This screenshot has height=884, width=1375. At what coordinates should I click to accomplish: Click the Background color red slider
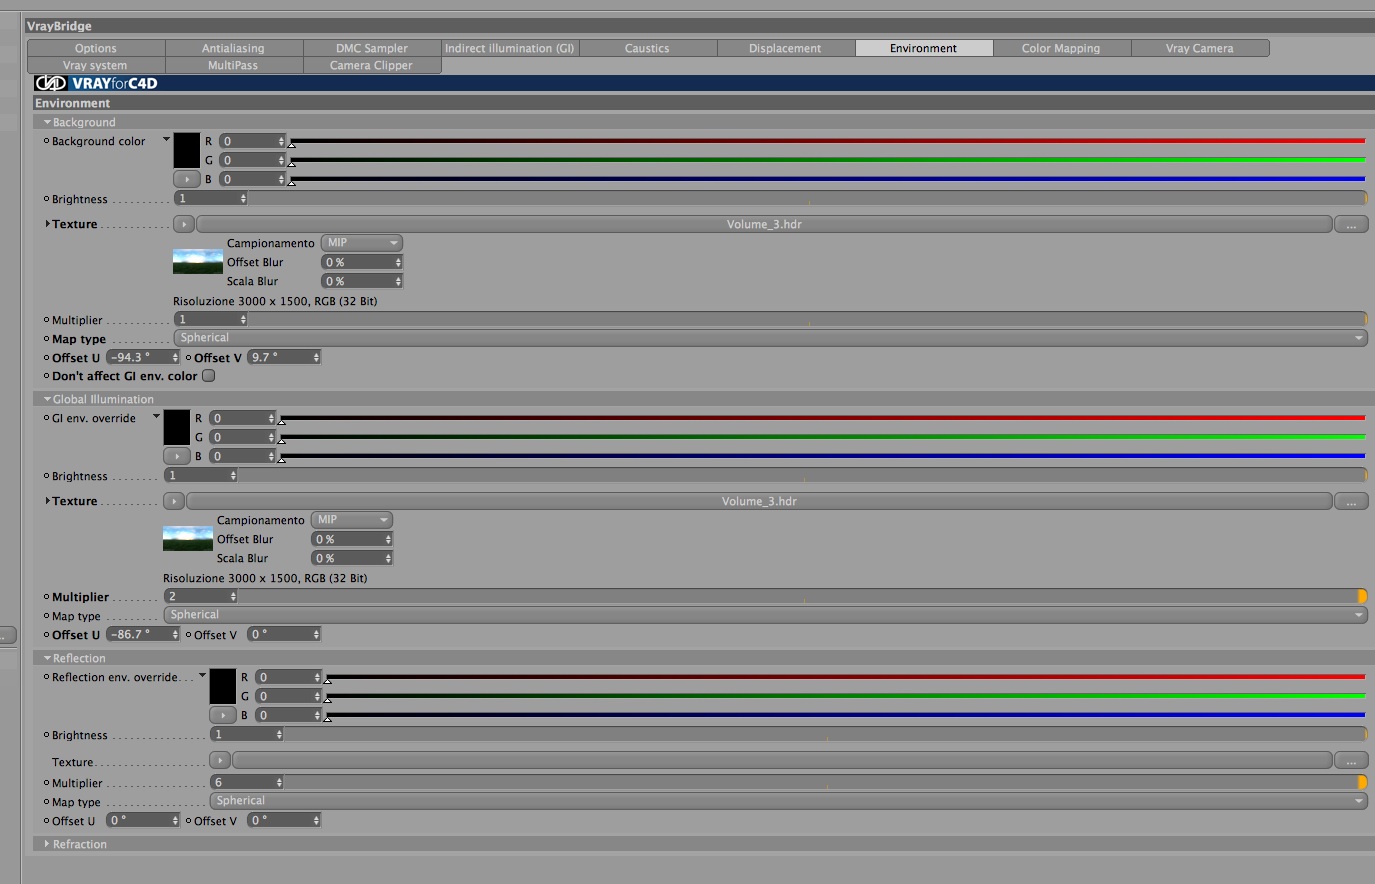coord(827,141)
